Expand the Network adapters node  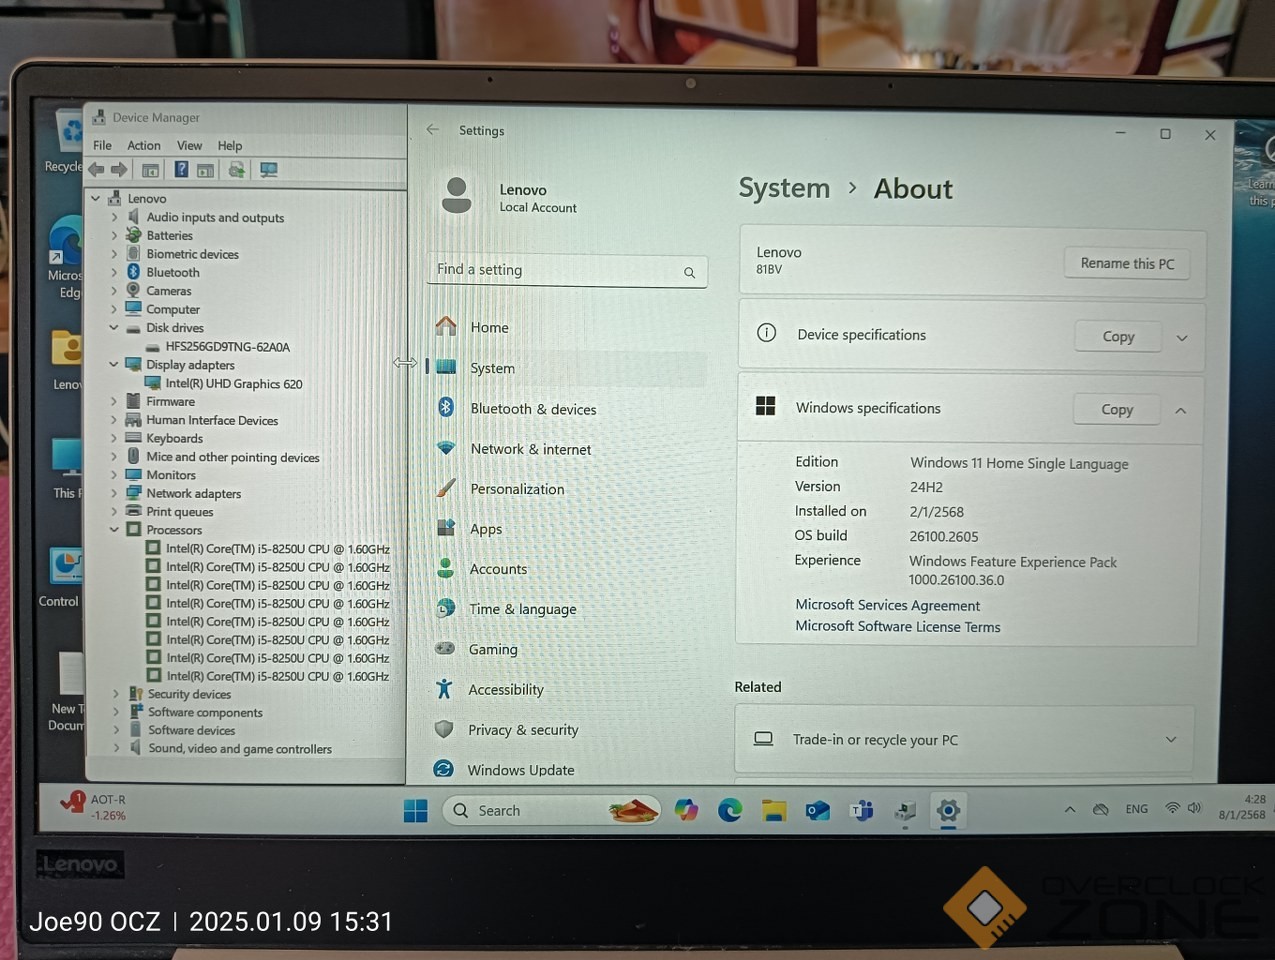coord(114,493)
